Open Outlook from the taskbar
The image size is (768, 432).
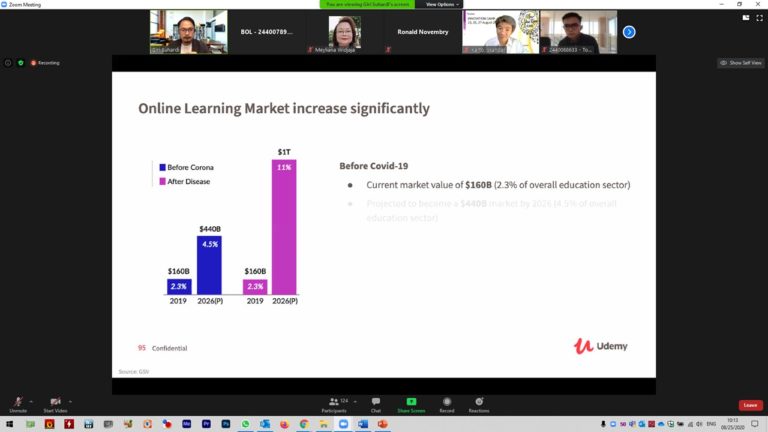click(x=265, y=424)
